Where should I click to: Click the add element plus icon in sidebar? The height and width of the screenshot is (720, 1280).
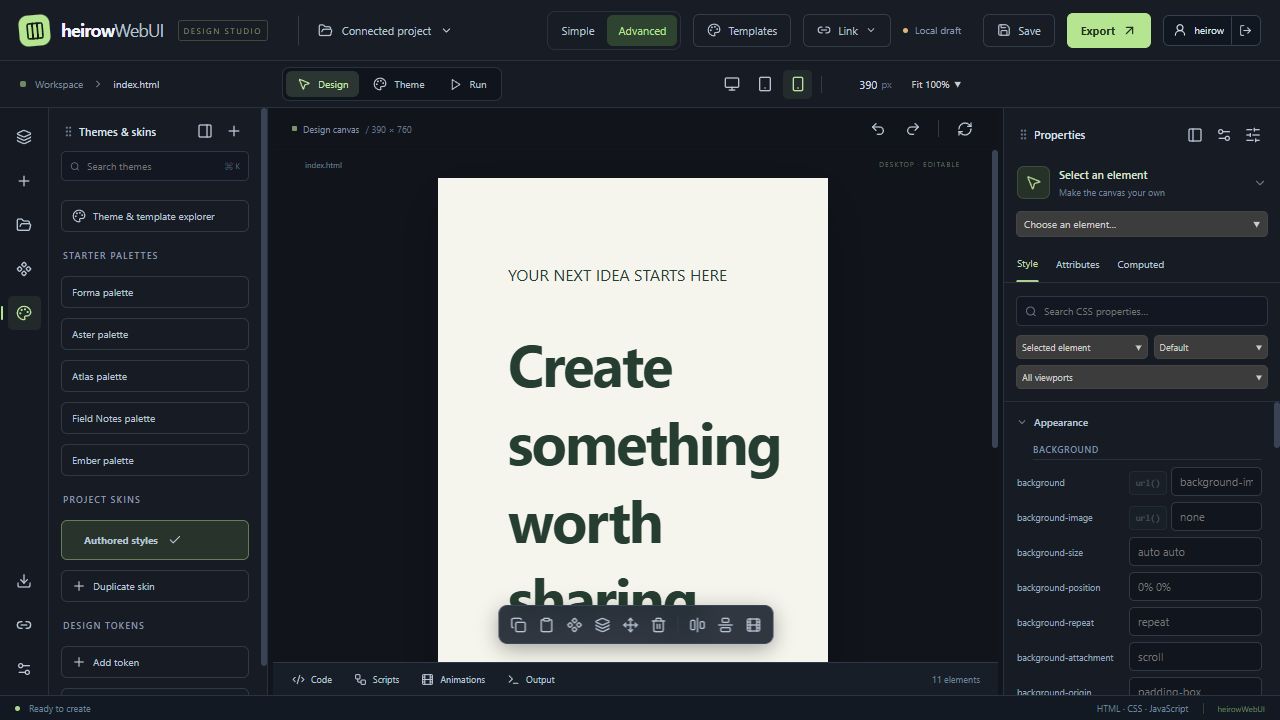pyautogui.click(x=24, y=181)
